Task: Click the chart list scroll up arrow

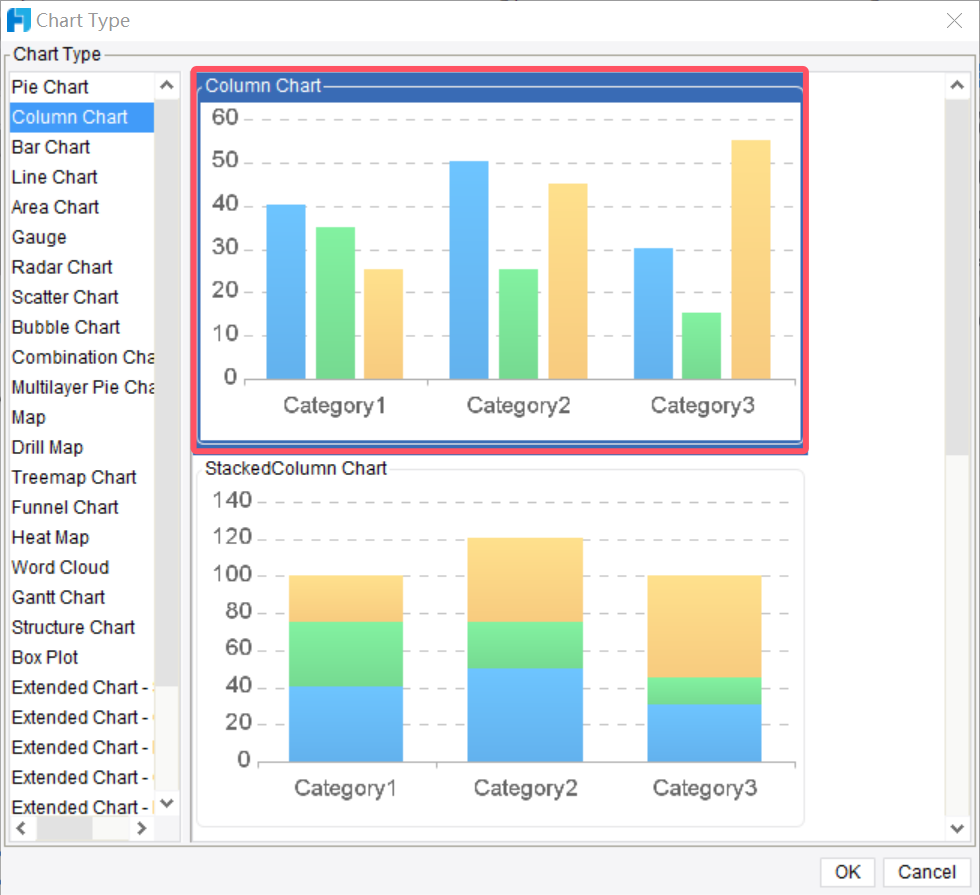Action: [167, 86]
